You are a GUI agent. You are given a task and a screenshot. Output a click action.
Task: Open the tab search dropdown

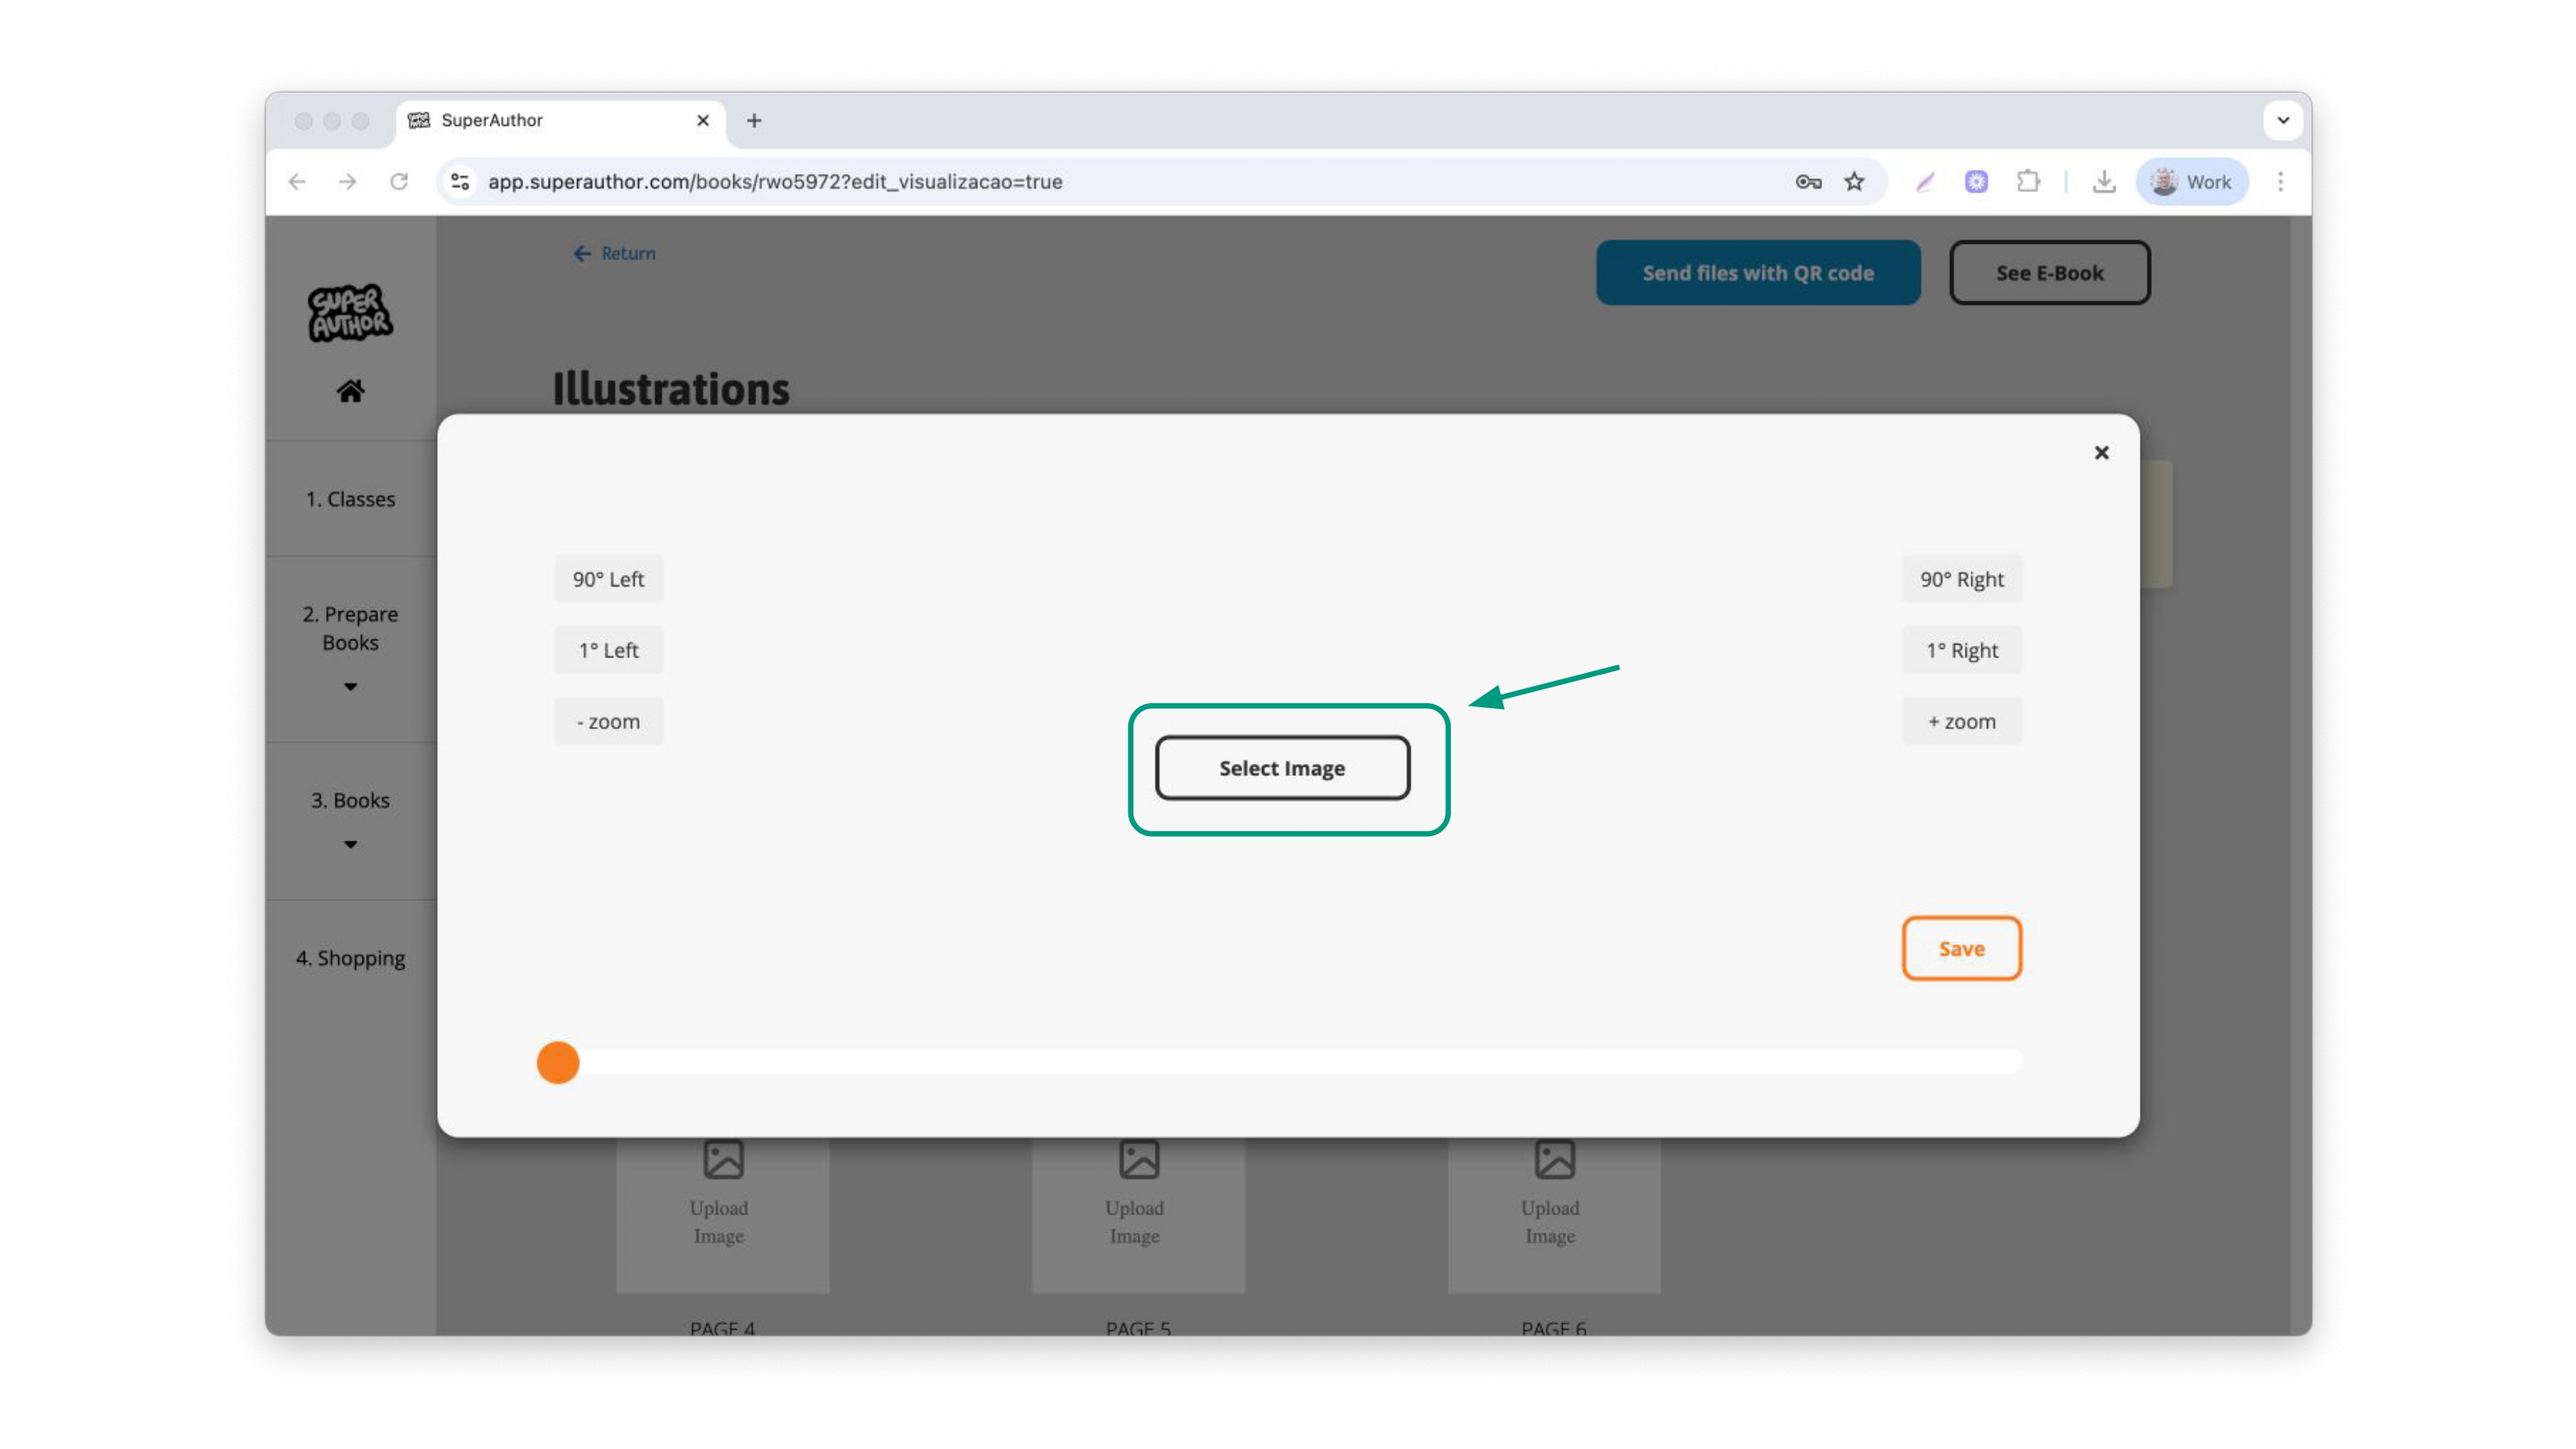click(x=2283, y=121)
